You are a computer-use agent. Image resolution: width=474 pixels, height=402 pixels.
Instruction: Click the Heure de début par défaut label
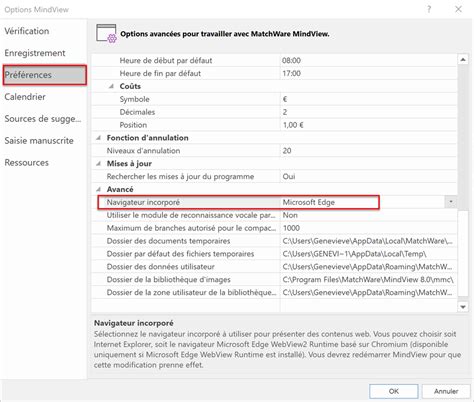click(166, 61)
